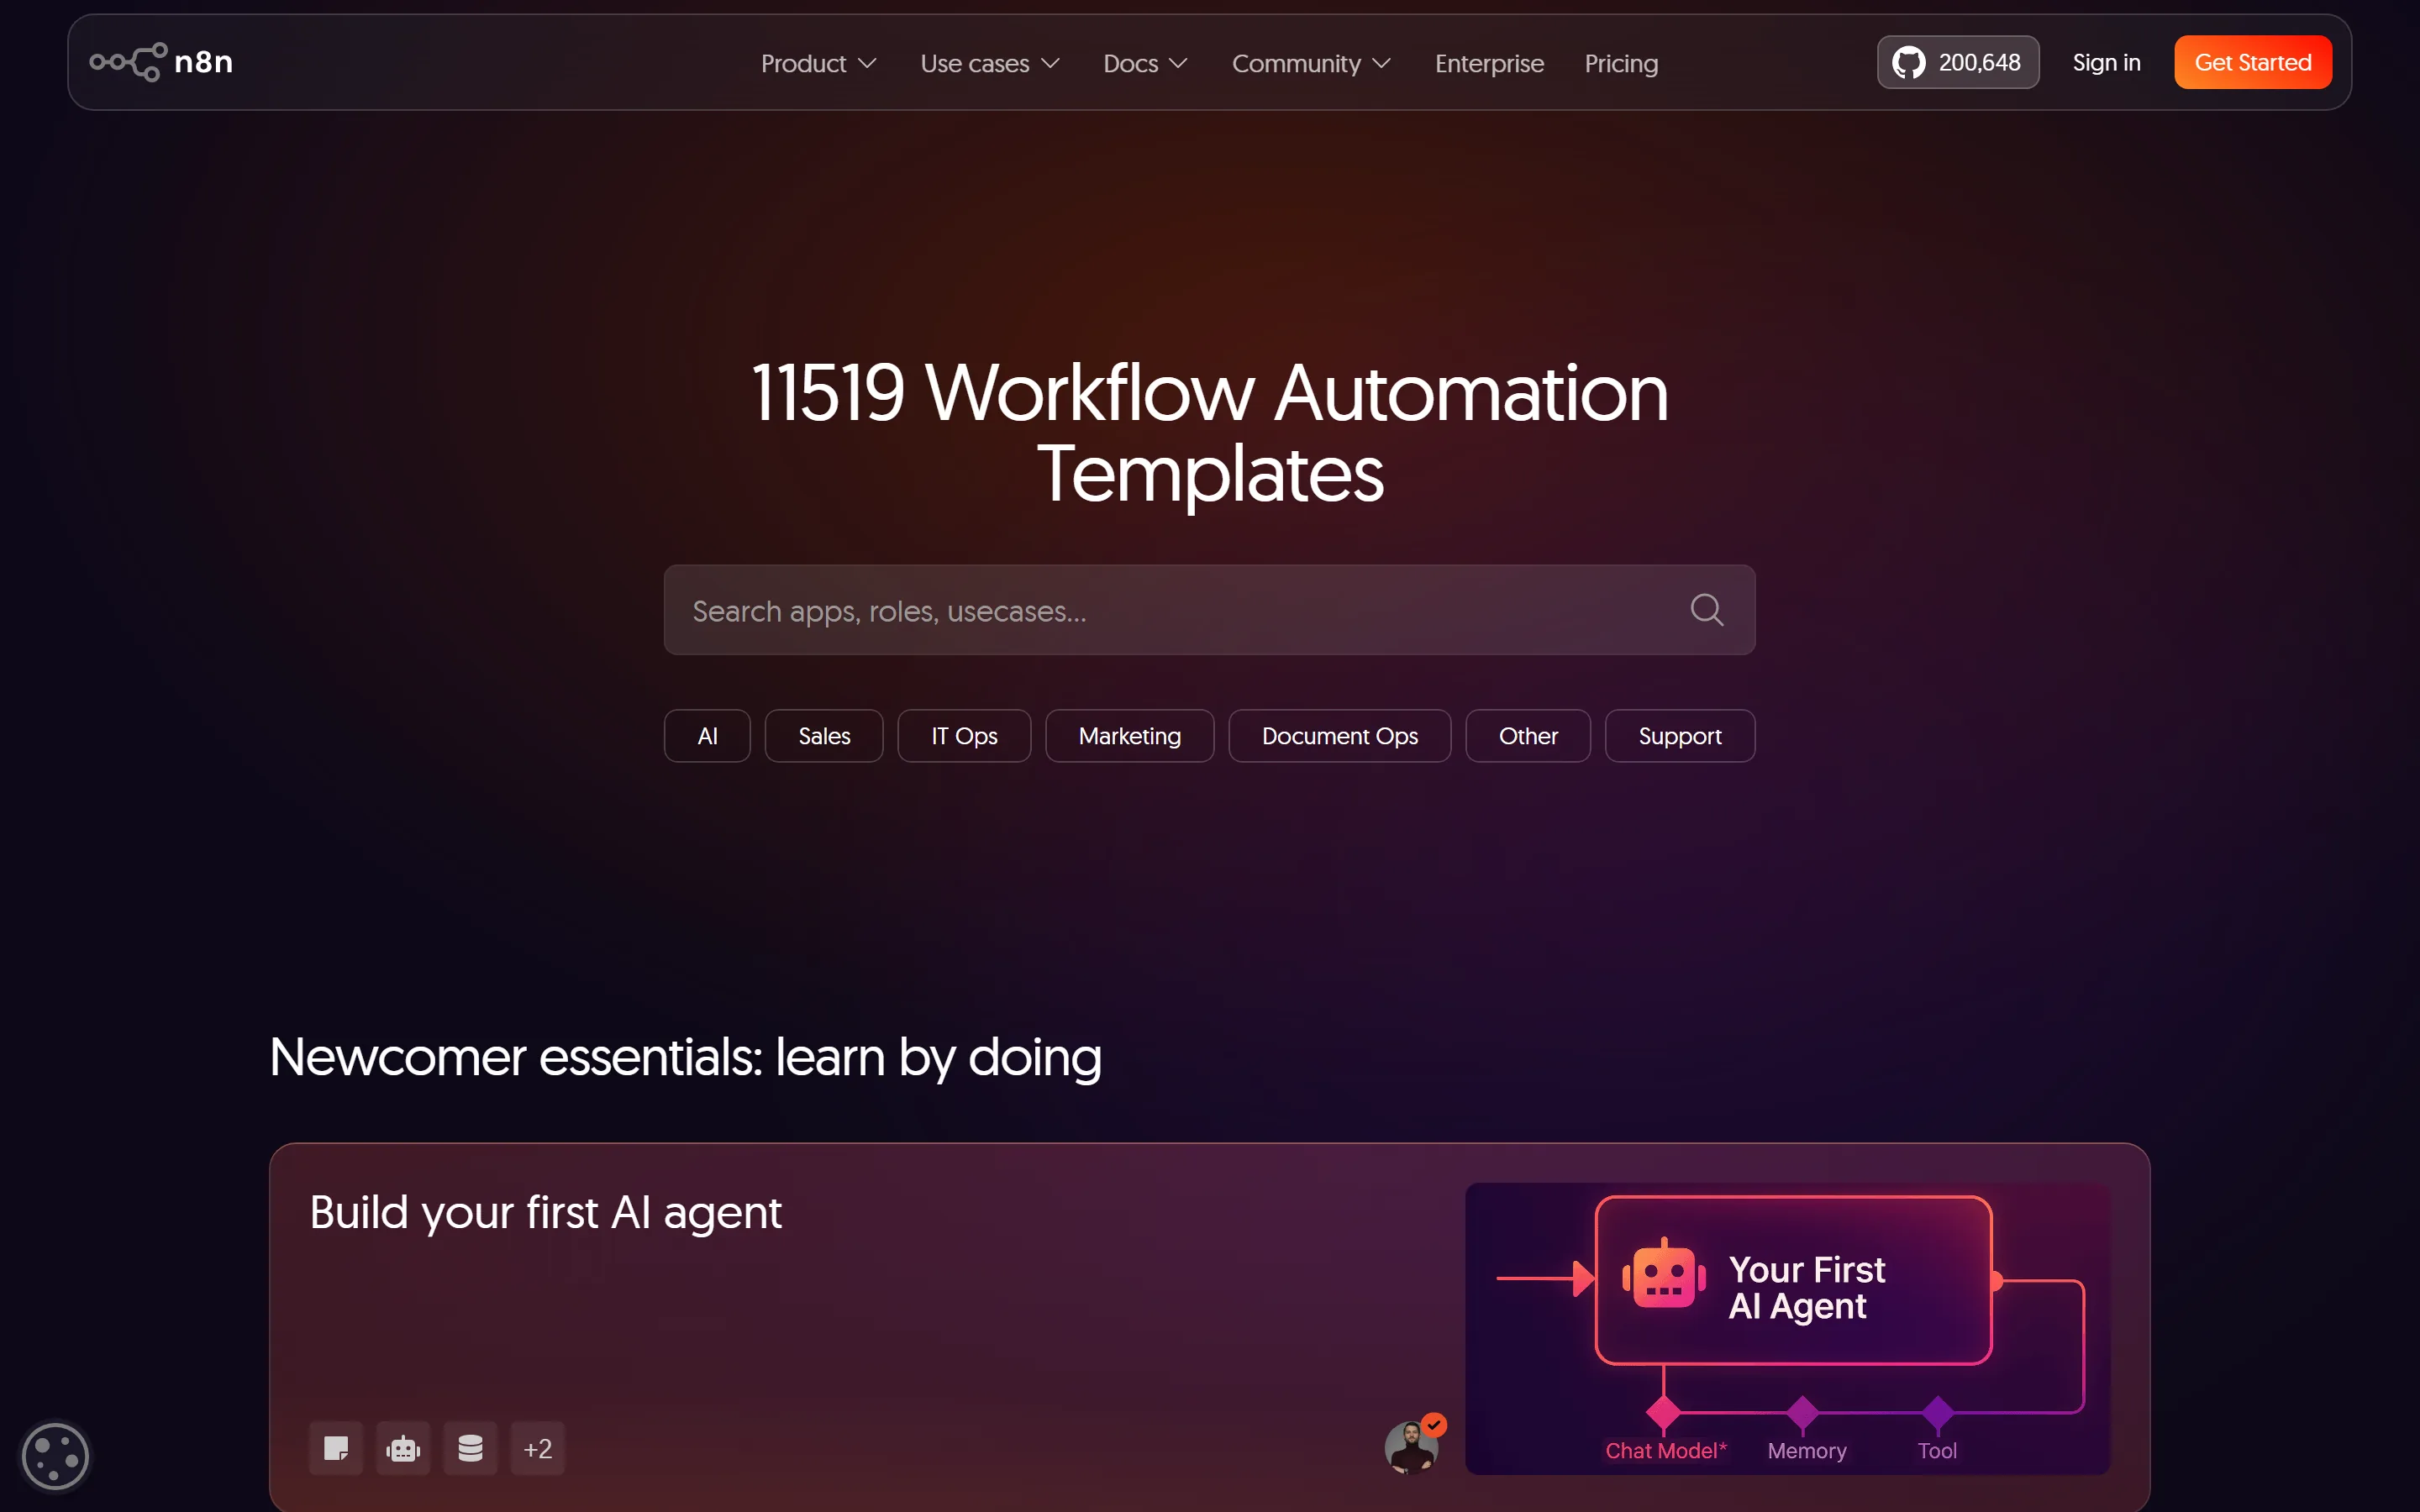Viewport: 2420px width, 1512px height.
Task: Click the Your First AI Agent thumbnail
Action: [1787, 1328]
